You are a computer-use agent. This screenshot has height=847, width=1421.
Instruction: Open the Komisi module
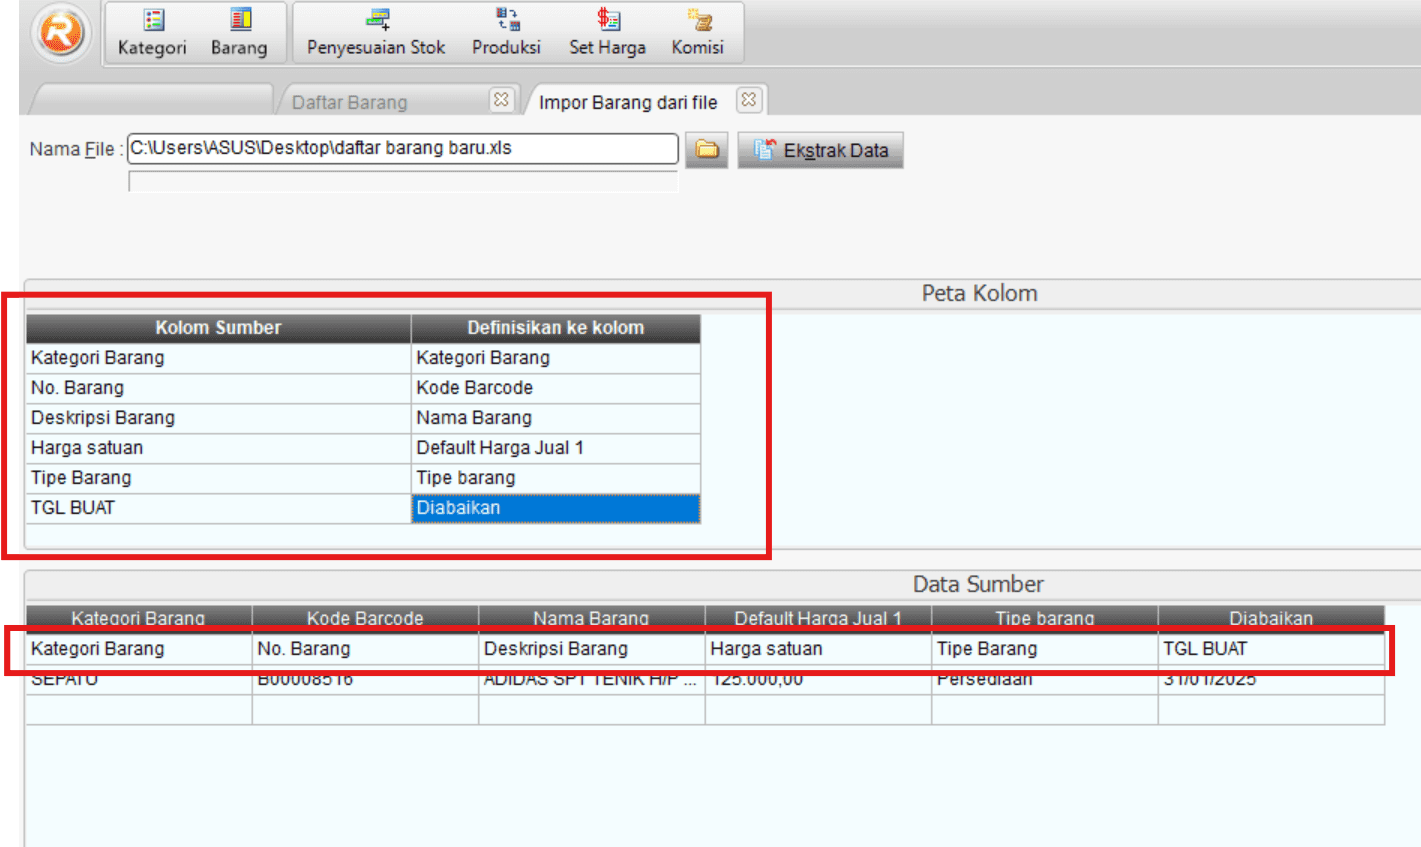698,32
